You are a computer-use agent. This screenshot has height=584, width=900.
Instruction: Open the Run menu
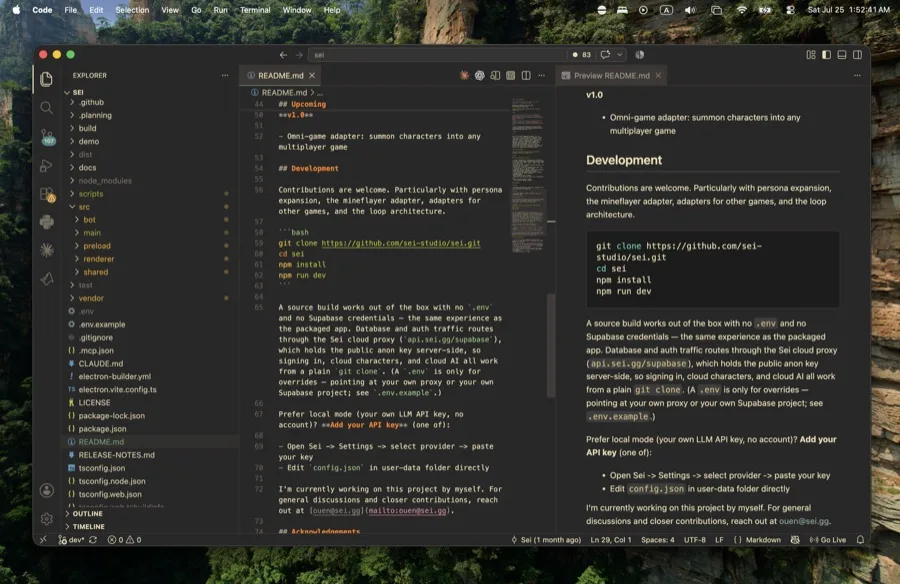point(220,10)
